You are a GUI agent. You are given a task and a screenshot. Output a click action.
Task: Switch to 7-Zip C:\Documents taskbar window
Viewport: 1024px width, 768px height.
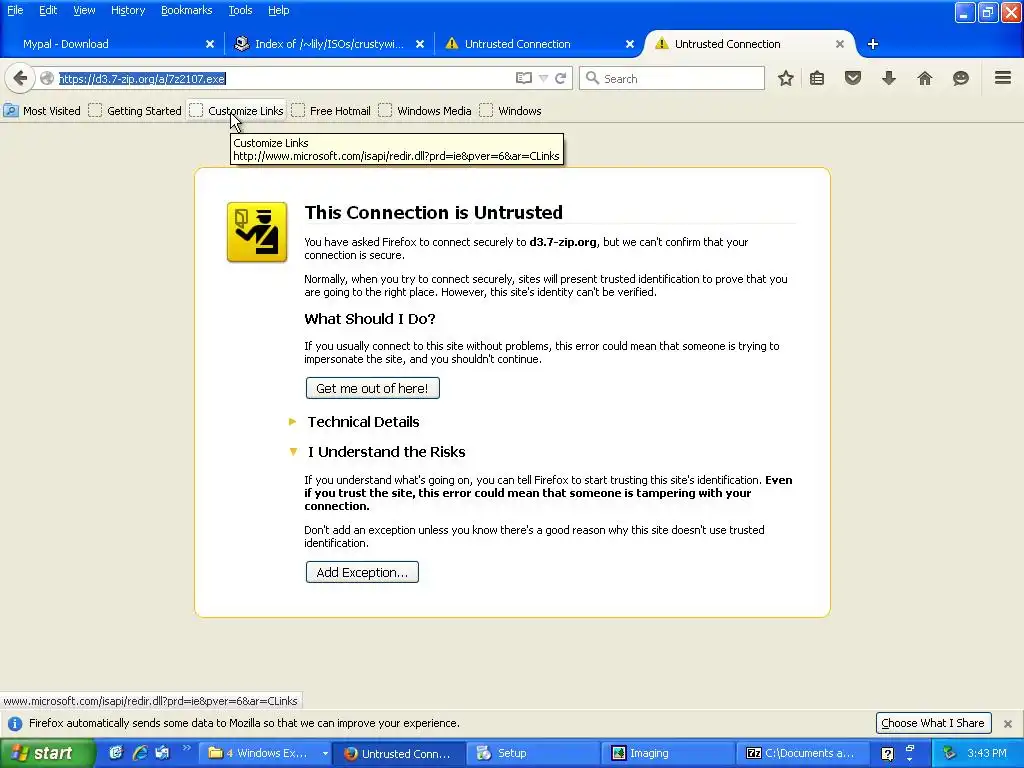point(803,753)
